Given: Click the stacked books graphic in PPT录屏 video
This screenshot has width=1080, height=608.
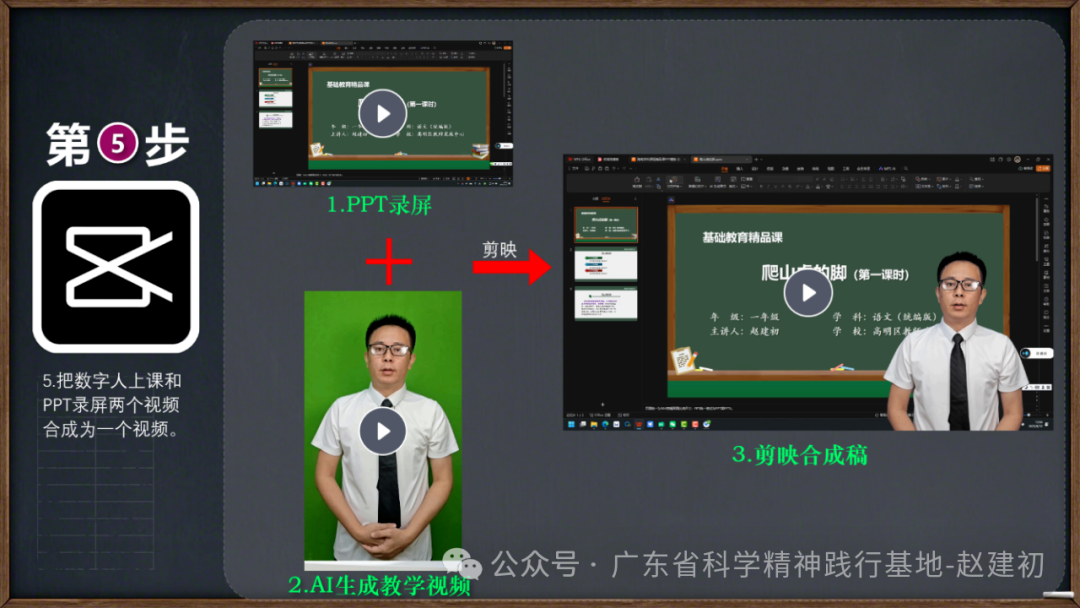Looking at the screenshot, I should tap(481, 151).
